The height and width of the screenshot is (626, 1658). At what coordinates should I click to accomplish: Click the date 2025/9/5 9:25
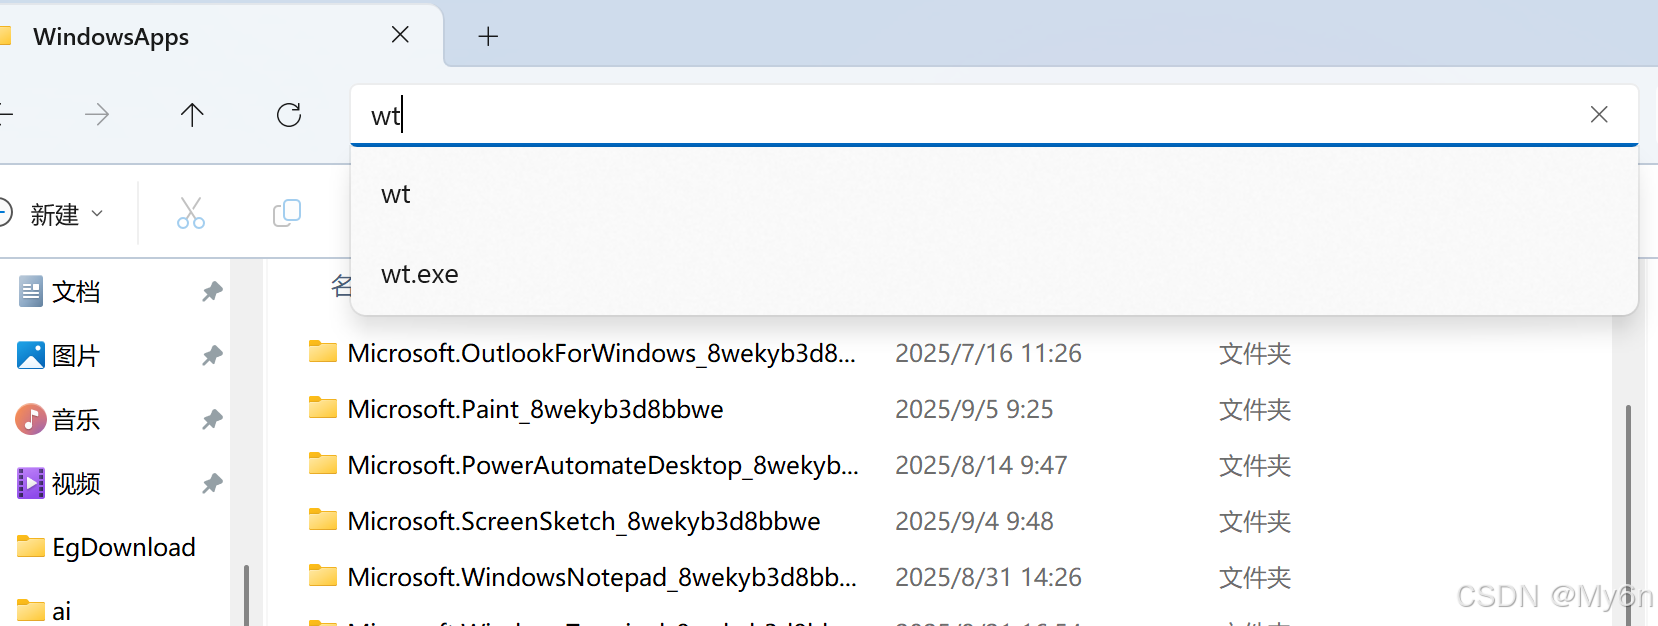[x=974, y=409]
